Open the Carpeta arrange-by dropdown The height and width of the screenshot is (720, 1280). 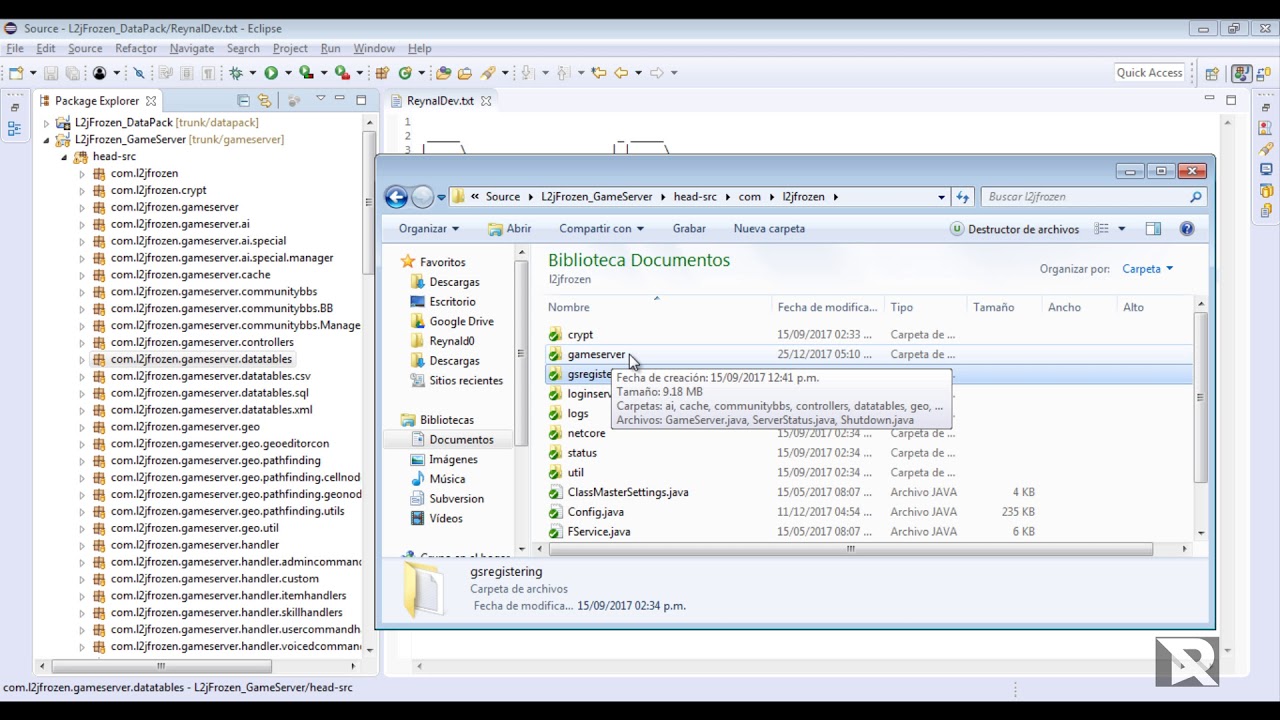(x=1147, y=269)
